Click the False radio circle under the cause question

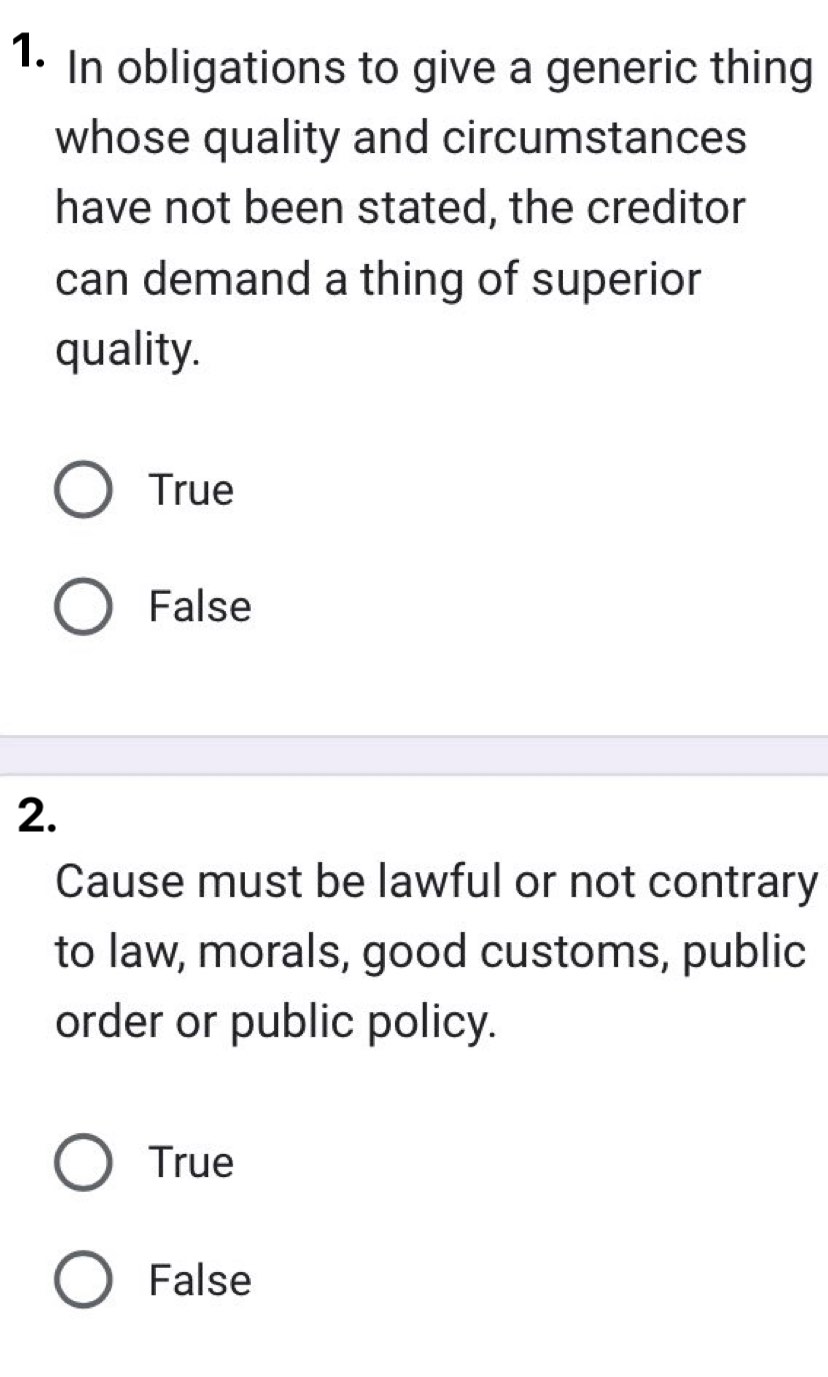[84, 1280]
